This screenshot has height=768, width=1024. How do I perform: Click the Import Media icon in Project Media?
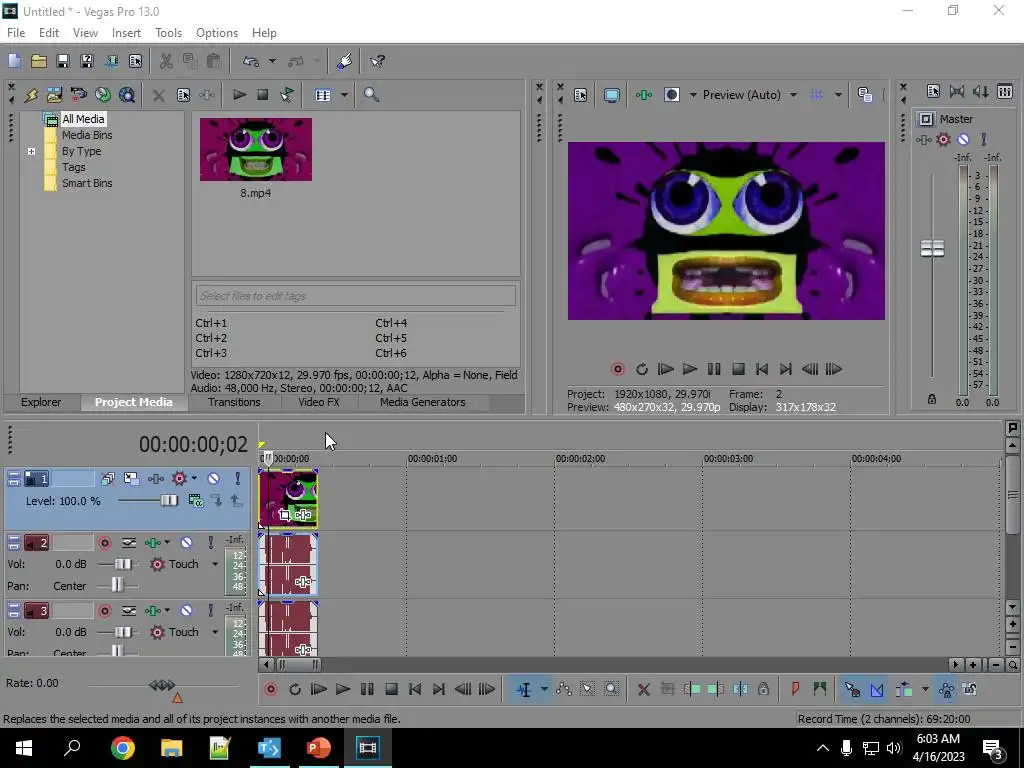click(54, 95)
